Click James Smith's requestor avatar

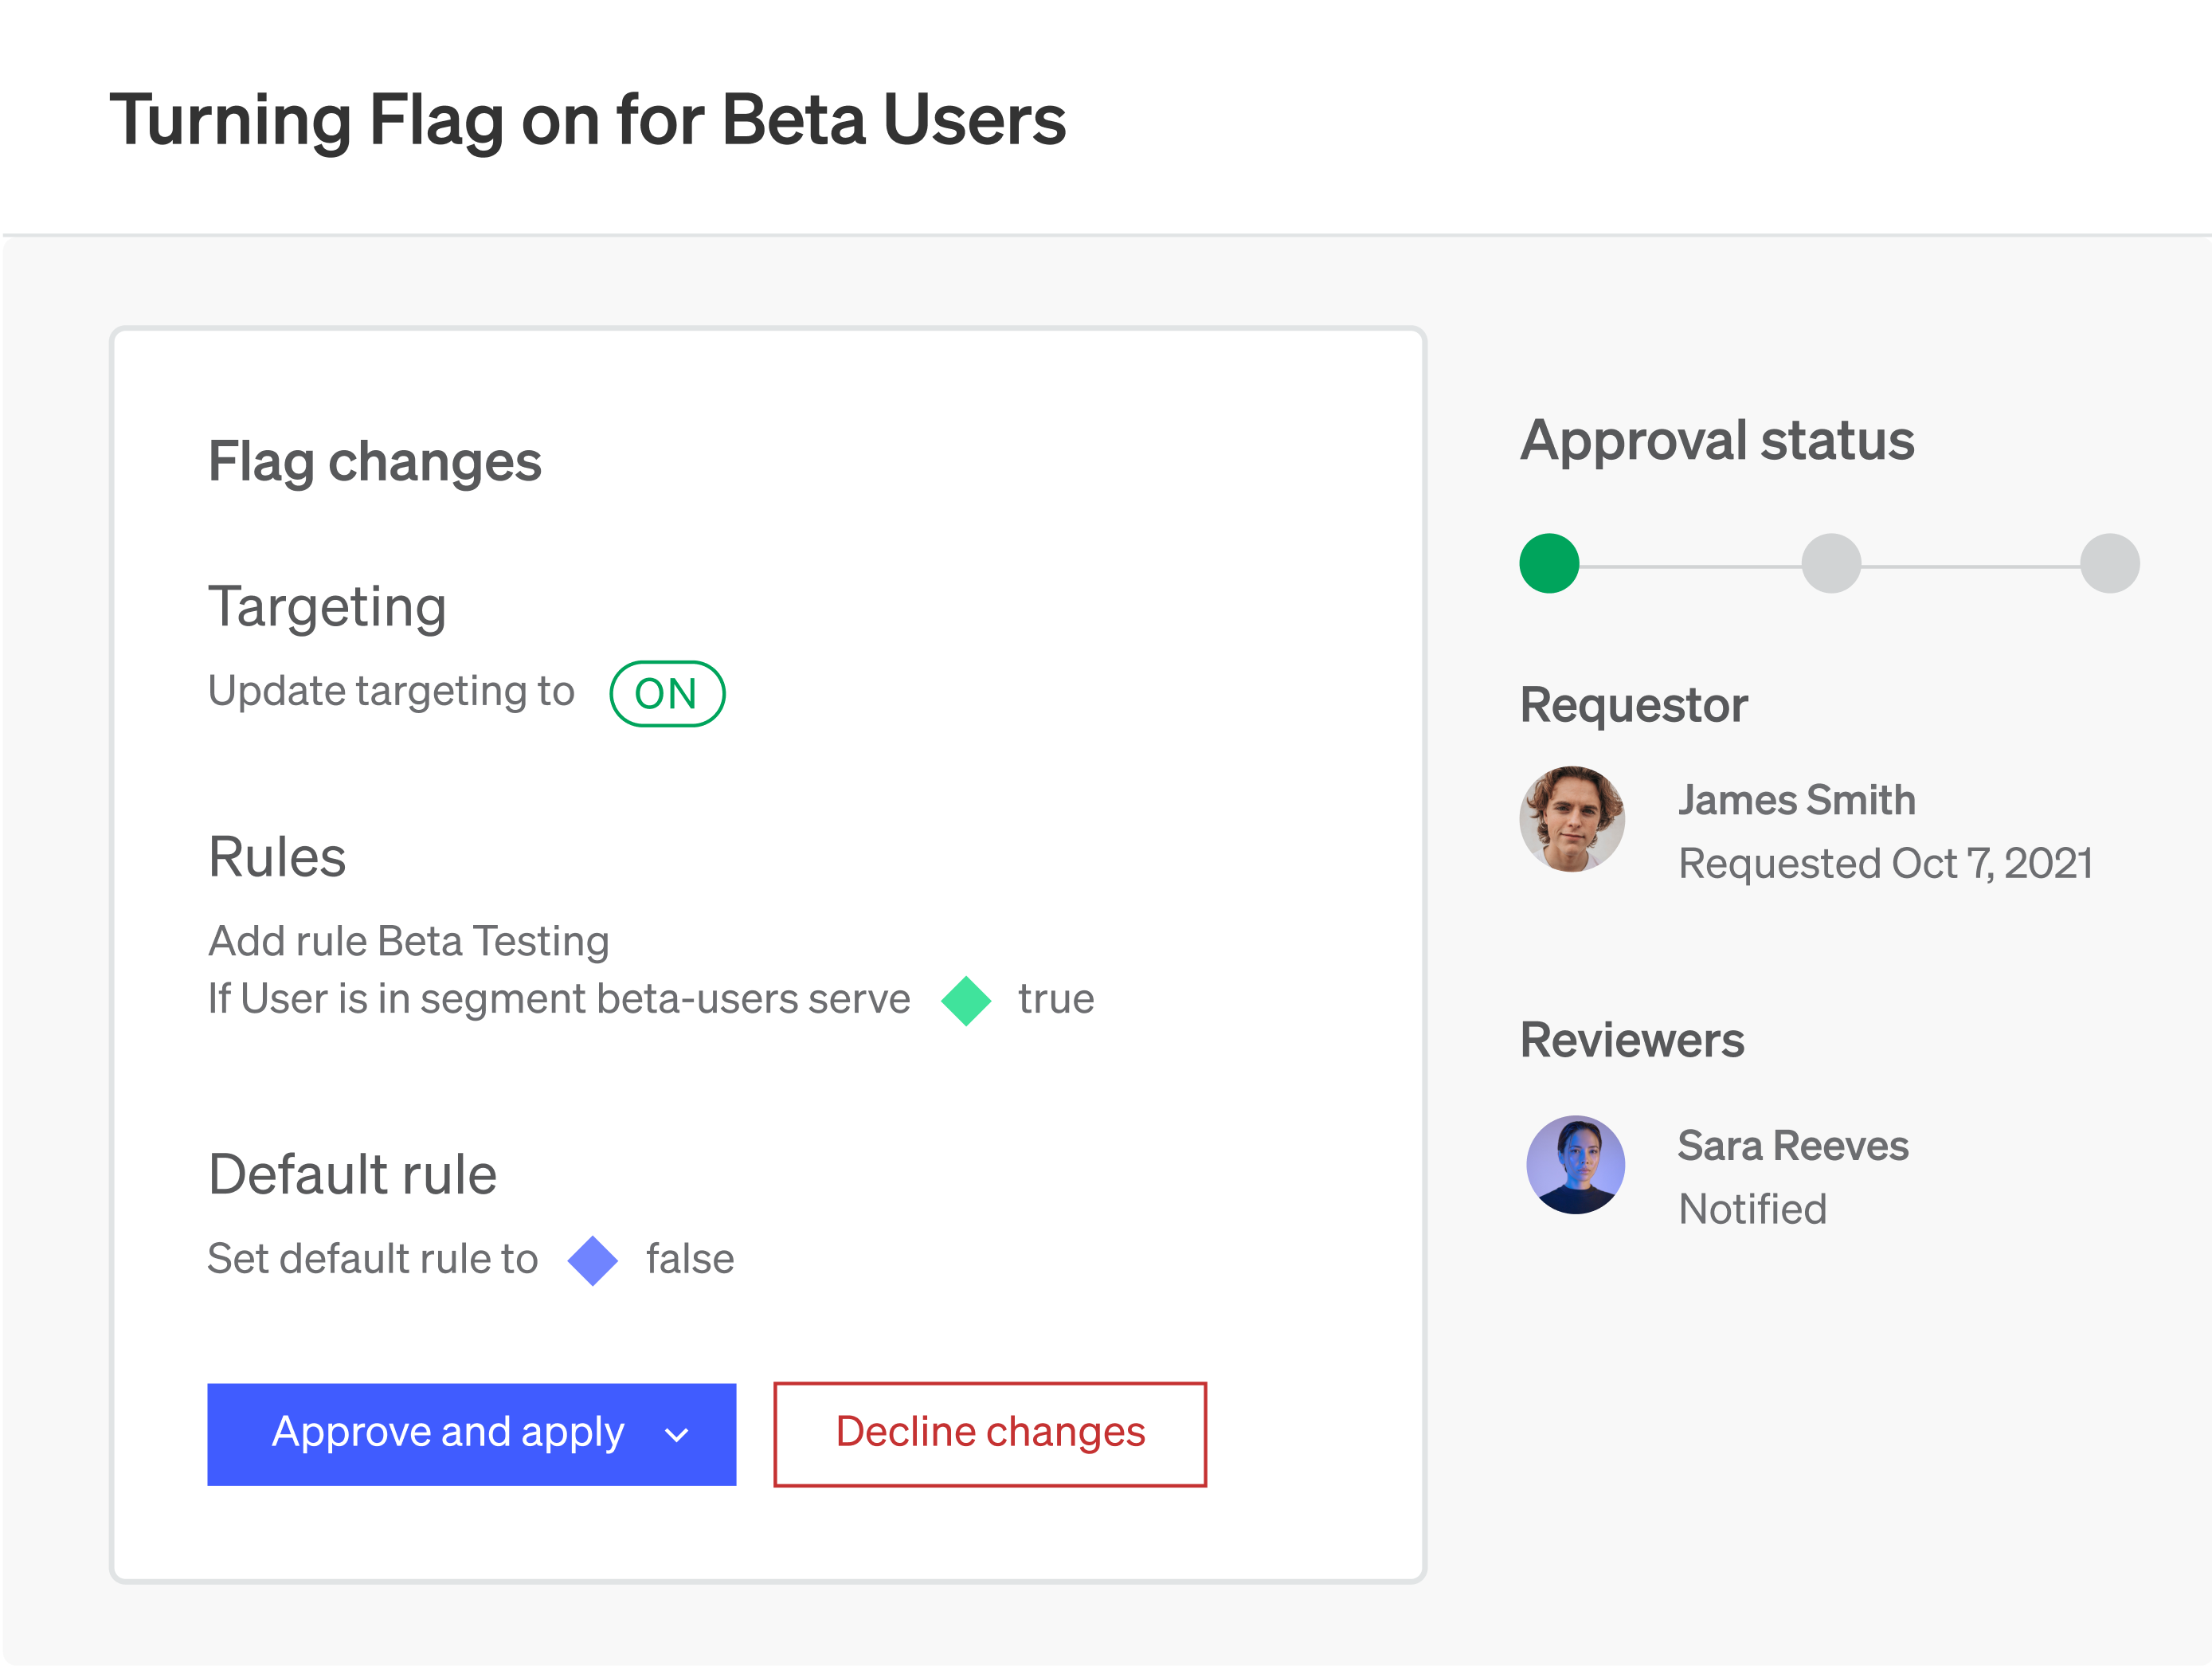click(1572, 818)
